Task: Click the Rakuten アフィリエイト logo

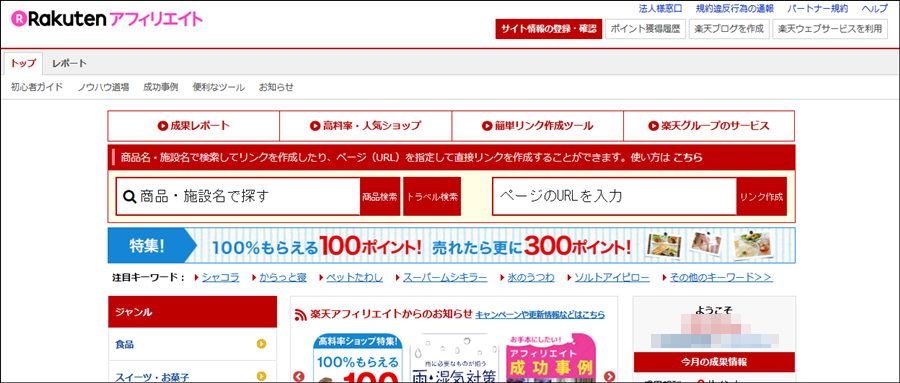Action: [x=107, y=19]
